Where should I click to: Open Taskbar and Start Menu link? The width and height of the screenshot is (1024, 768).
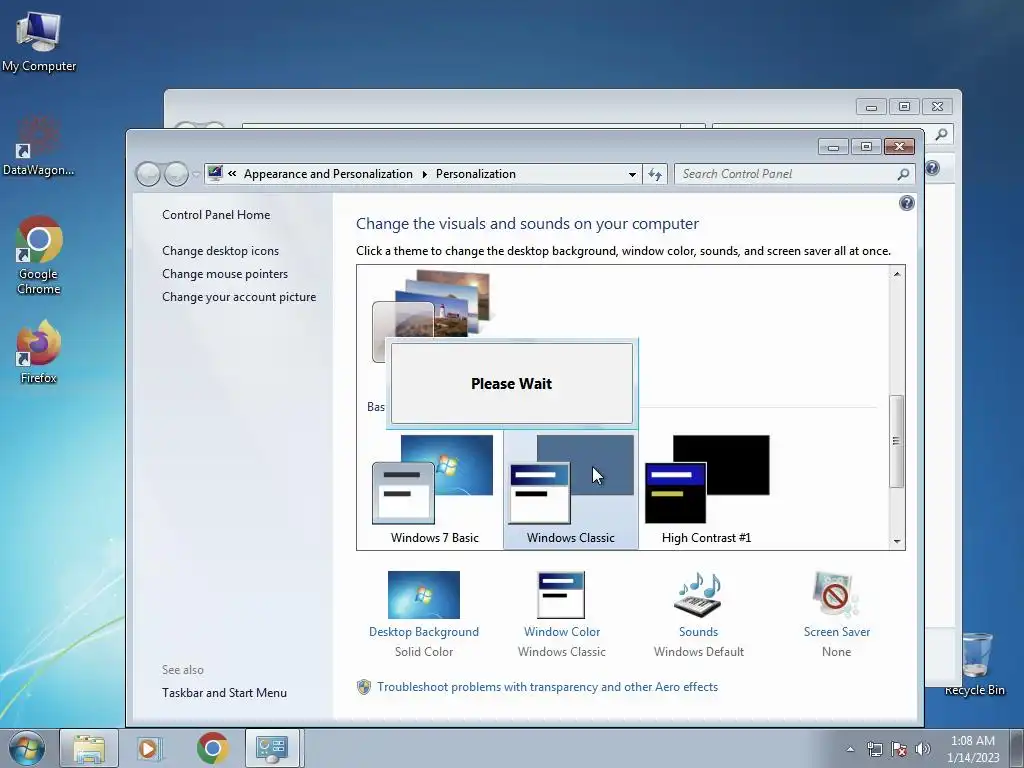coord(224,693)
